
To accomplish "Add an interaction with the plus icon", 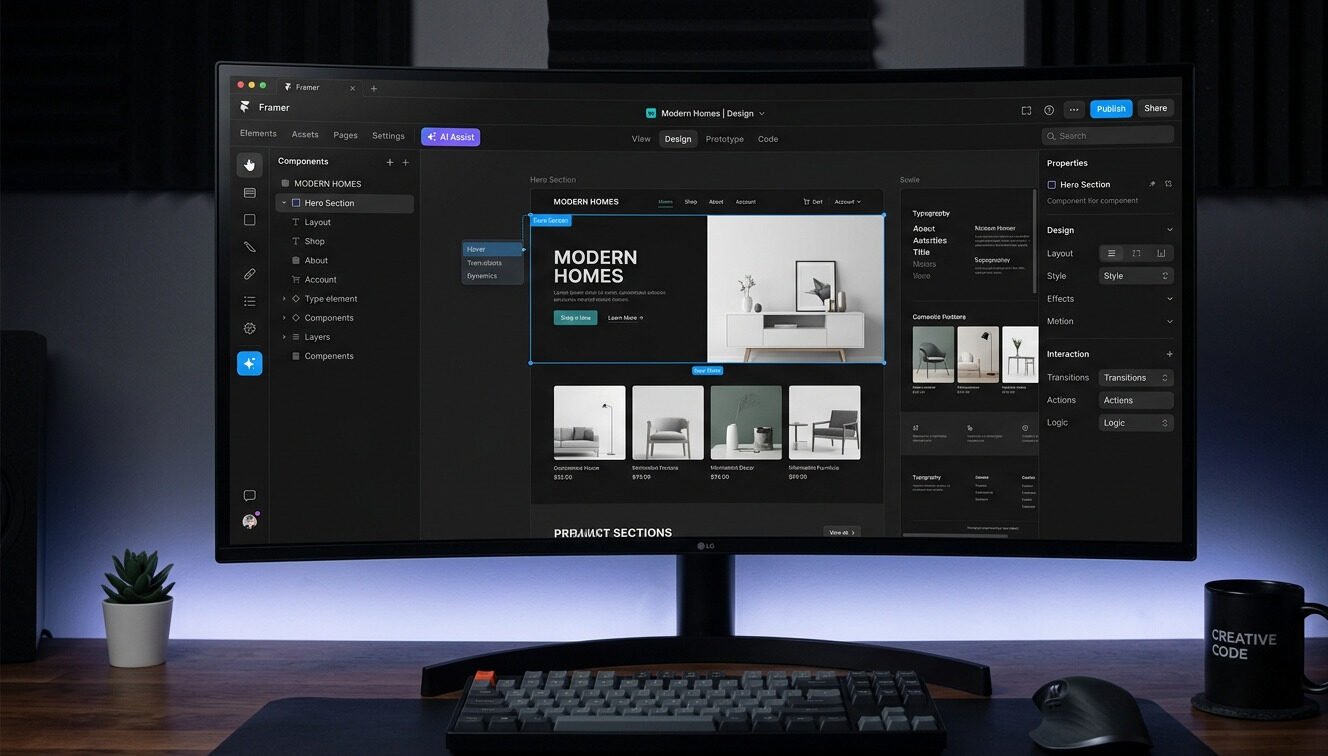I will [1169, 354].
